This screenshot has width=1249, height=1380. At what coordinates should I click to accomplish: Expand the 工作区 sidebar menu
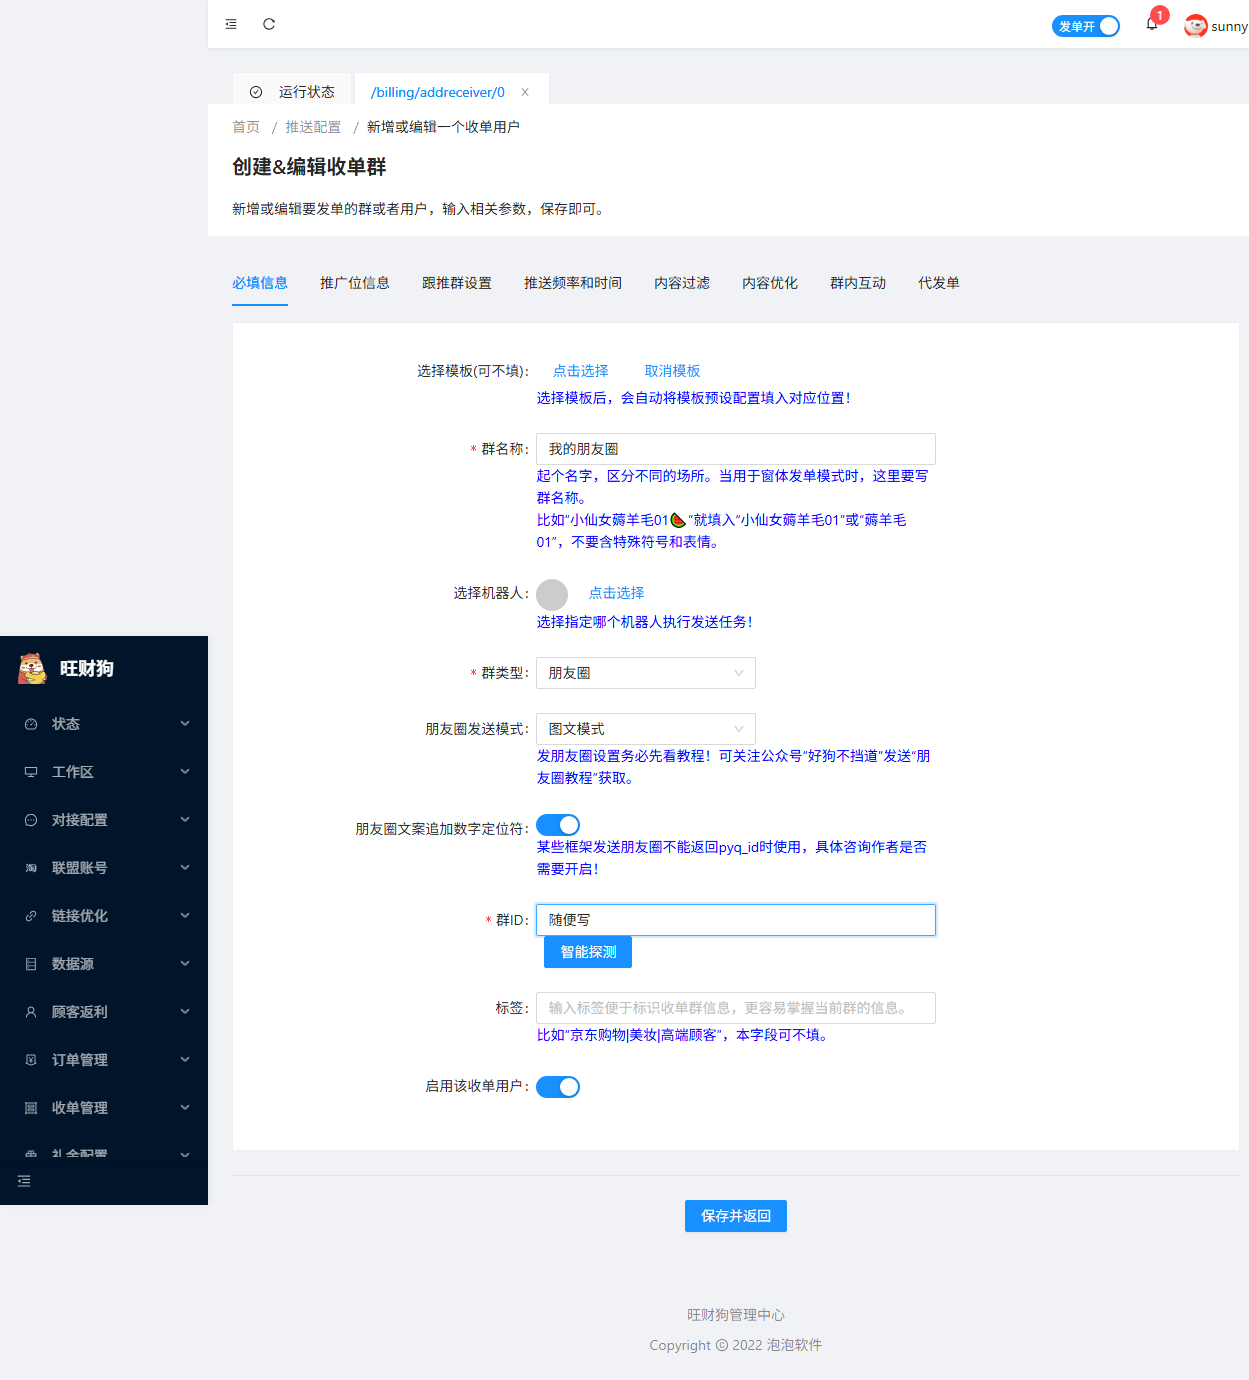click(x=185, y=772)
